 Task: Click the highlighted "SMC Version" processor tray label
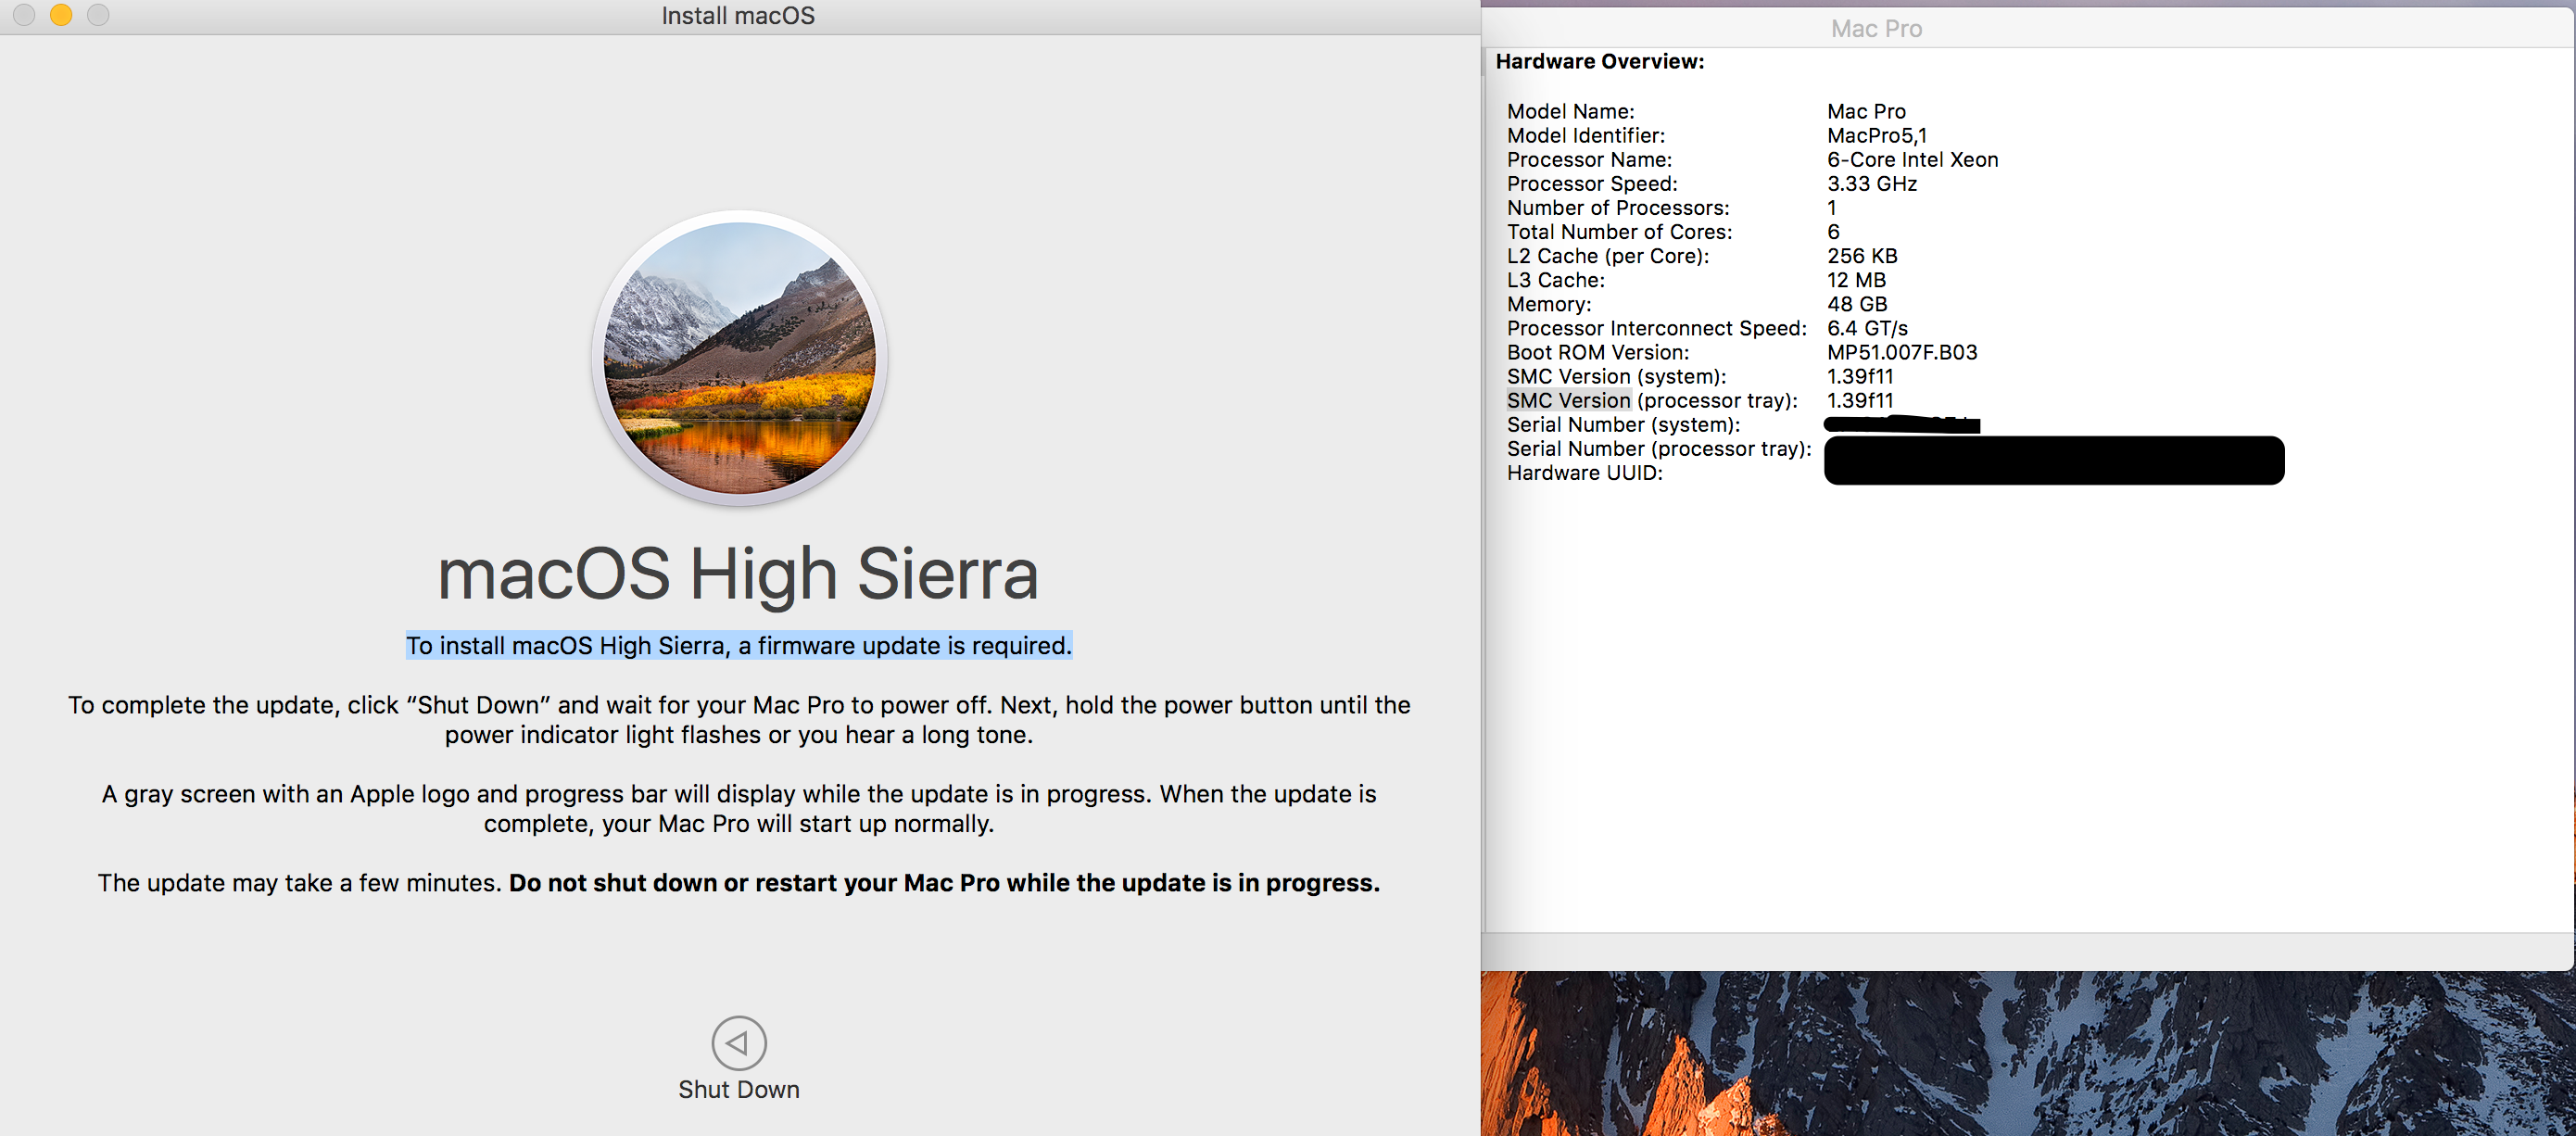(x=1568, y=400)
